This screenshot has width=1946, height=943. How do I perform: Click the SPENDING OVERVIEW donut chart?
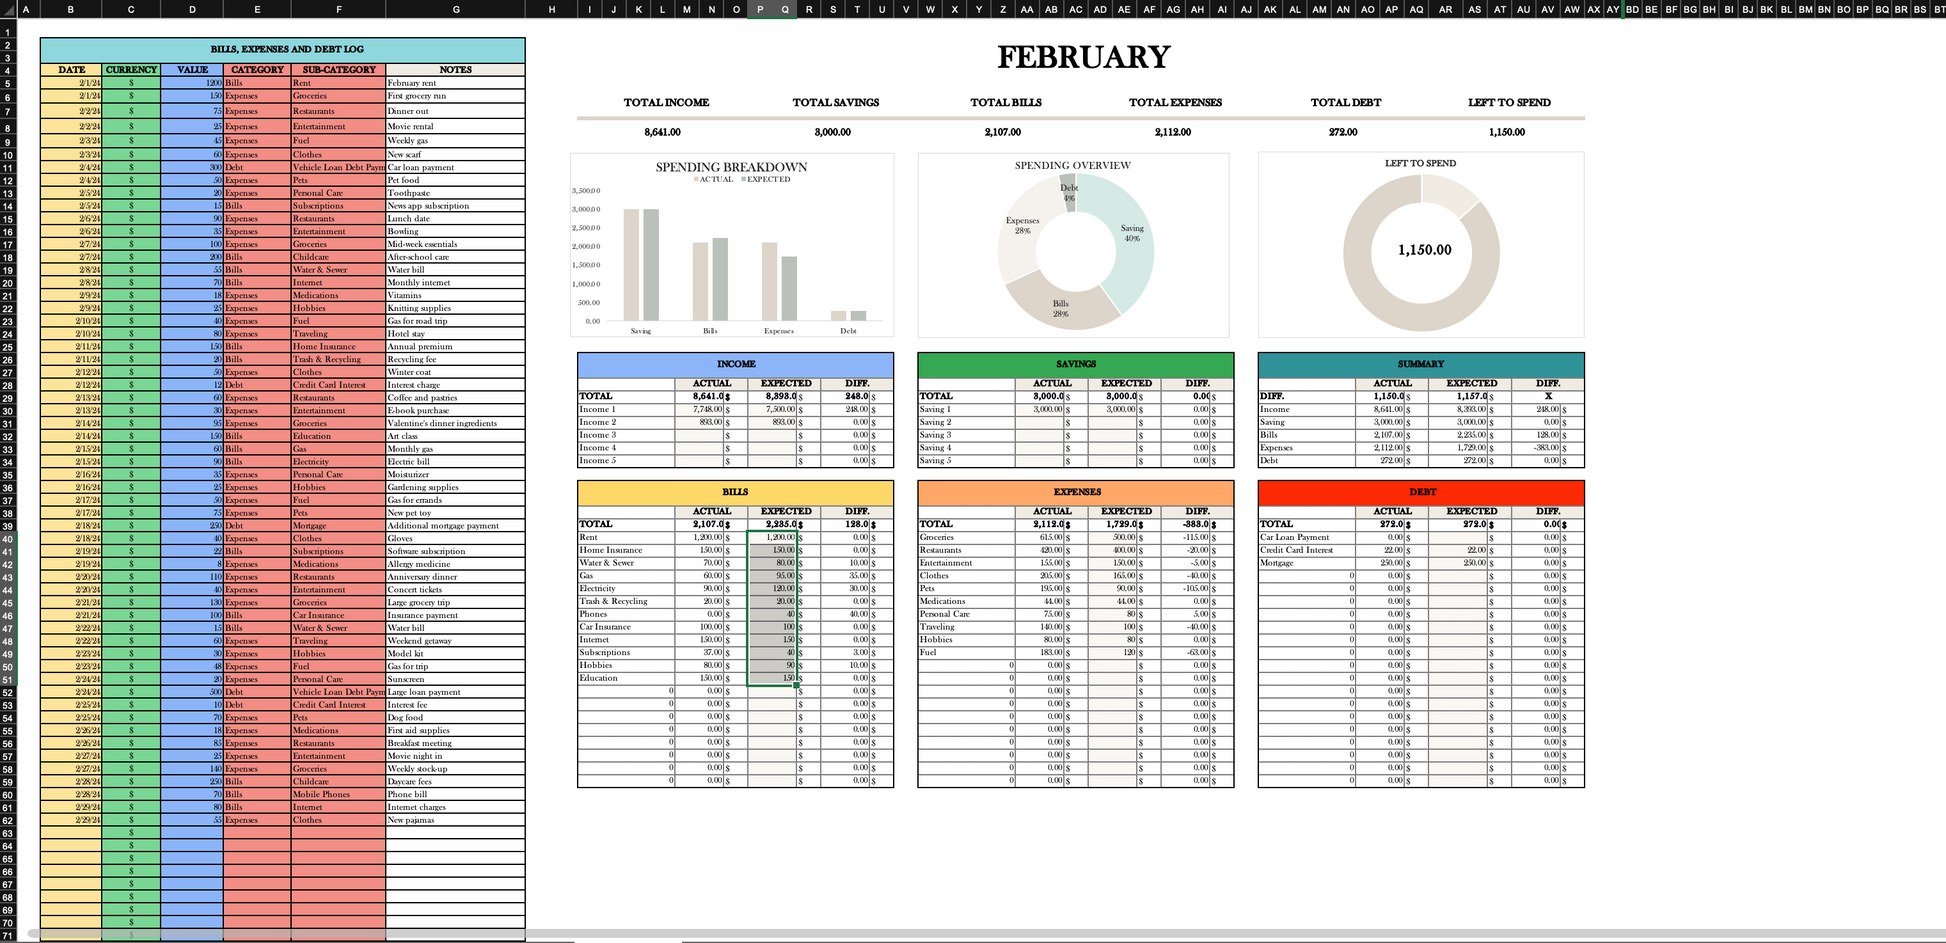tap(1073, 245)
